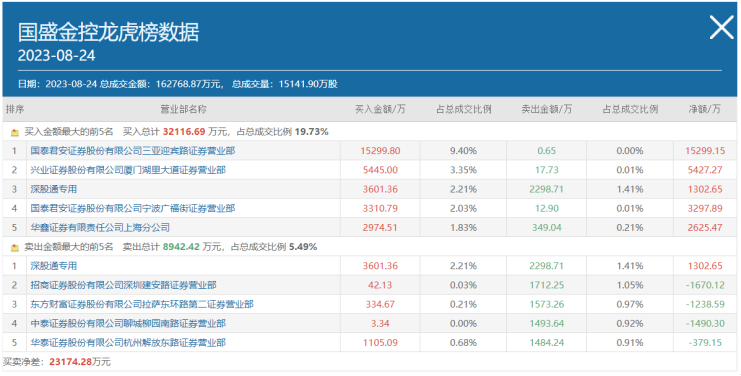Viewport: 741px width, 376px height.
Task: Select the net amount 2625.47 cell
Action: 705,228
